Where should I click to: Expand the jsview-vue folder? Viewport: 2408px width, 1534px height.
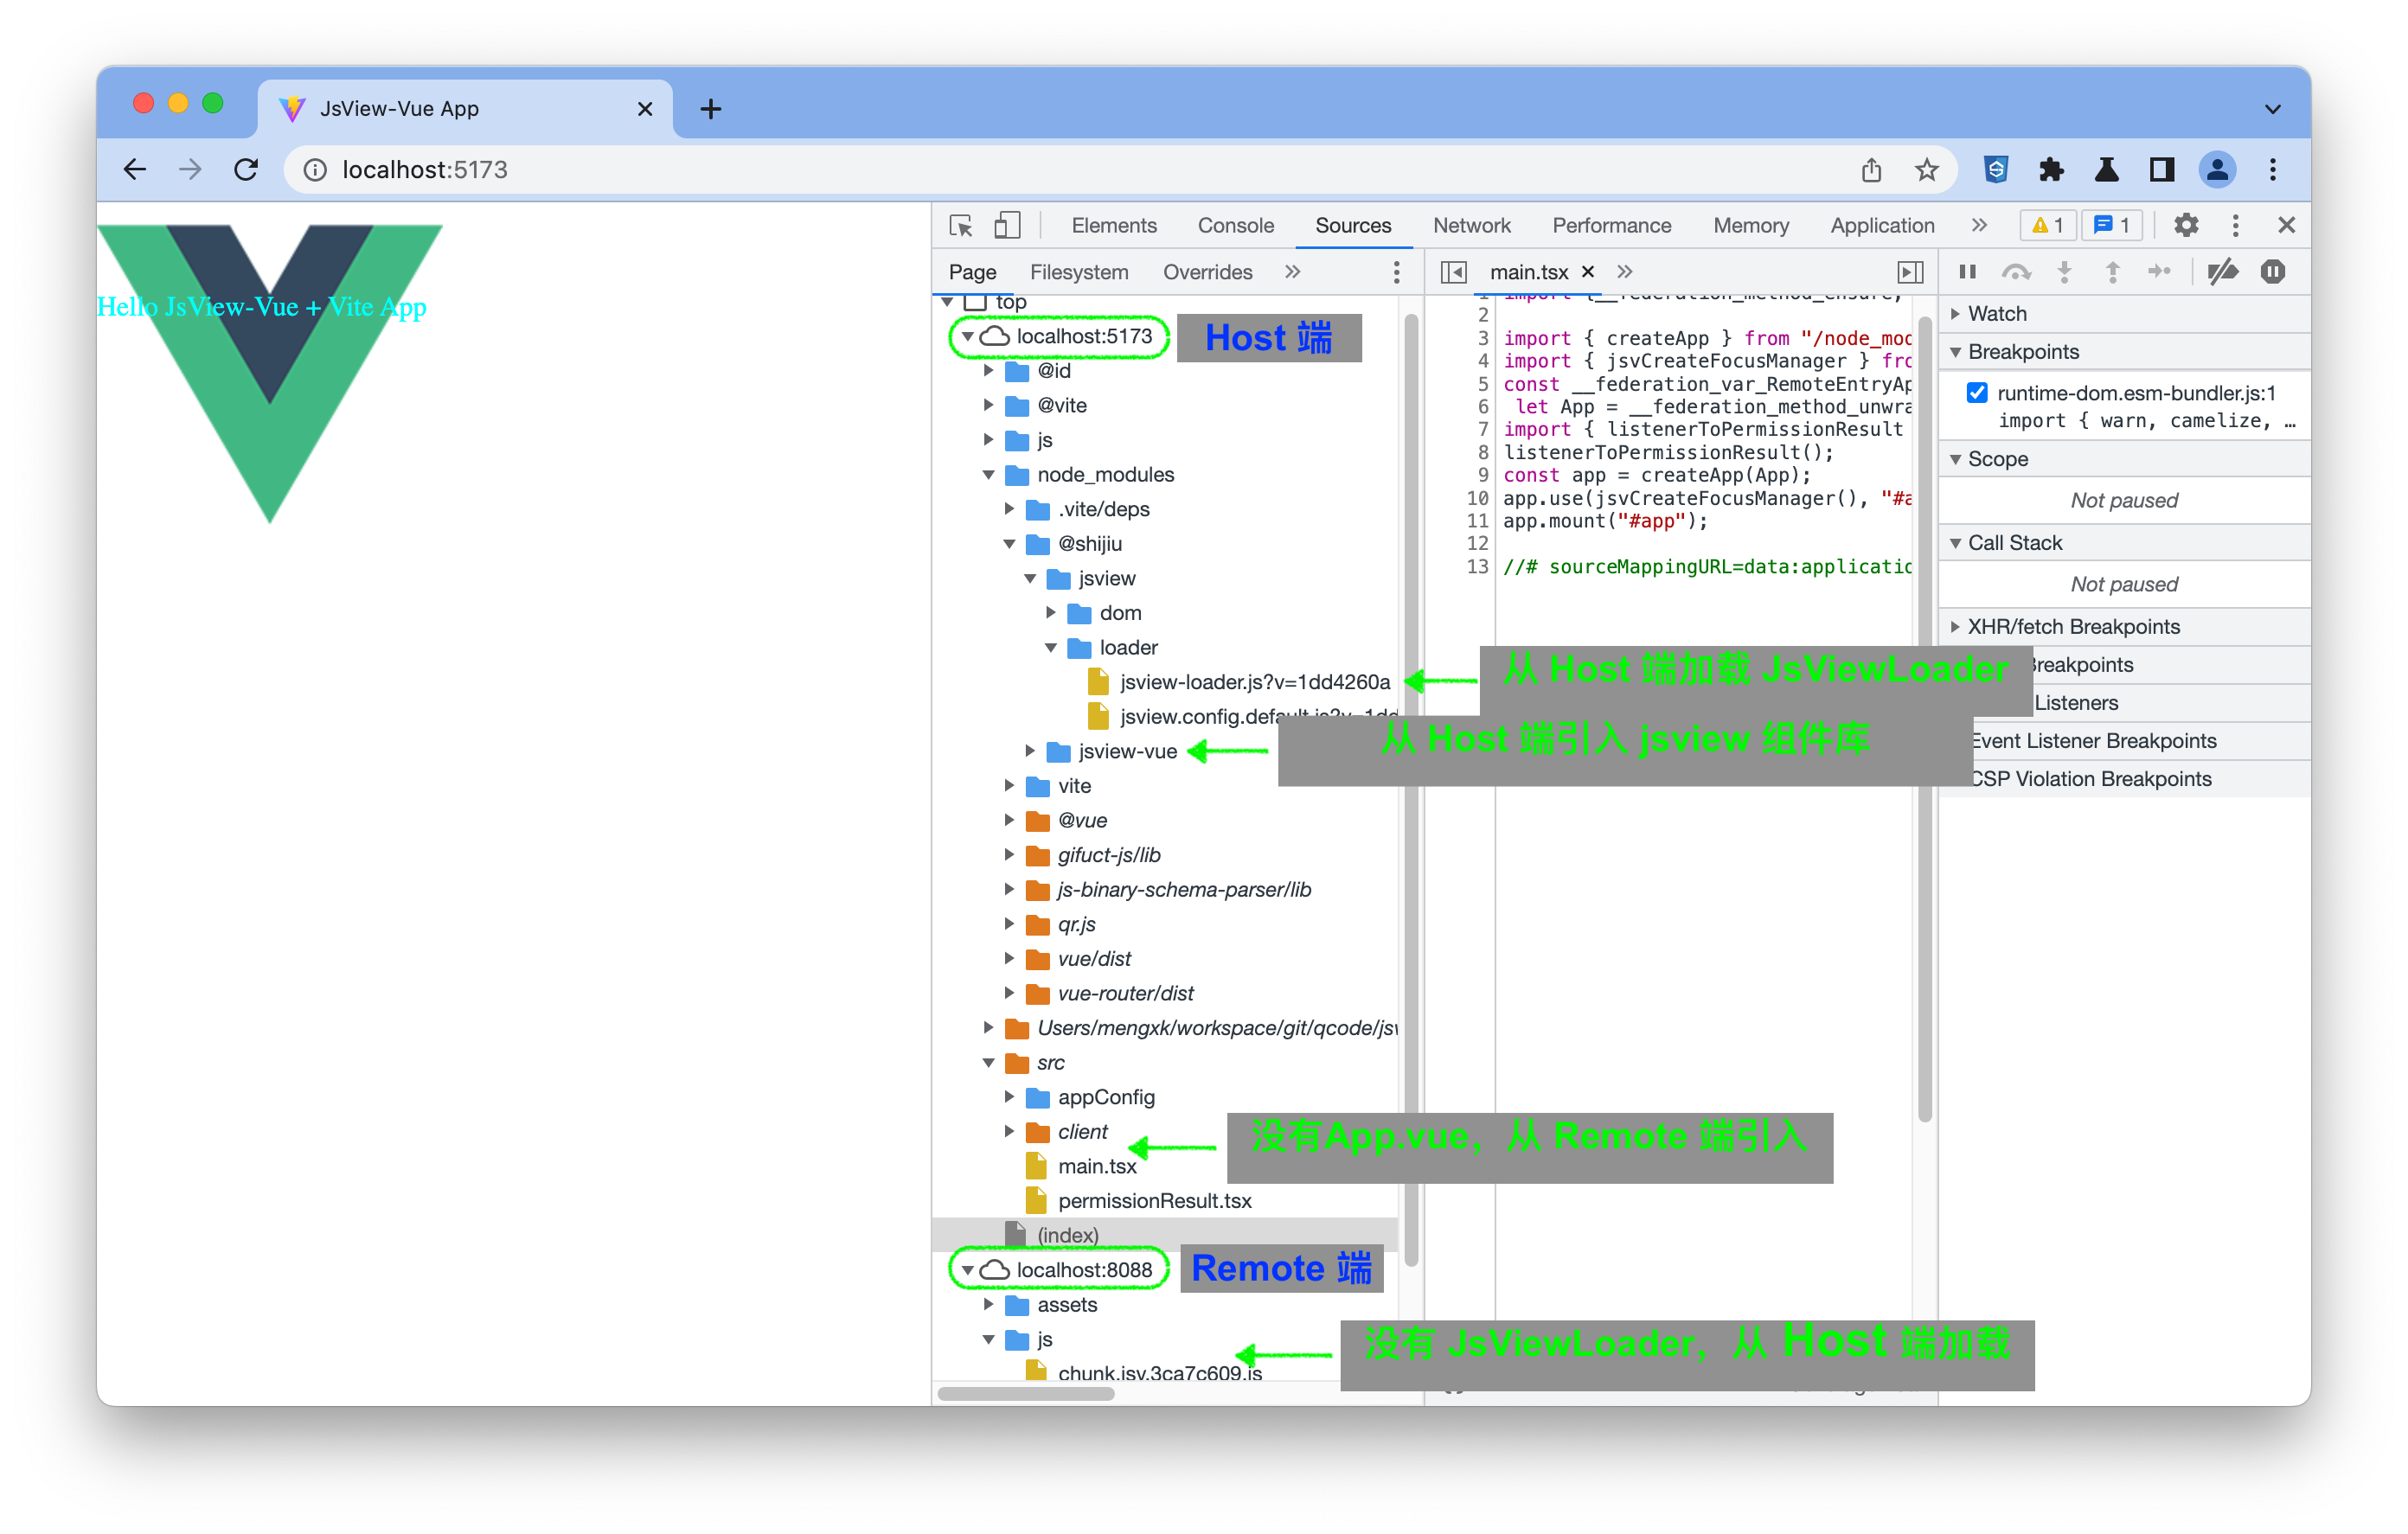(1030, 751)
